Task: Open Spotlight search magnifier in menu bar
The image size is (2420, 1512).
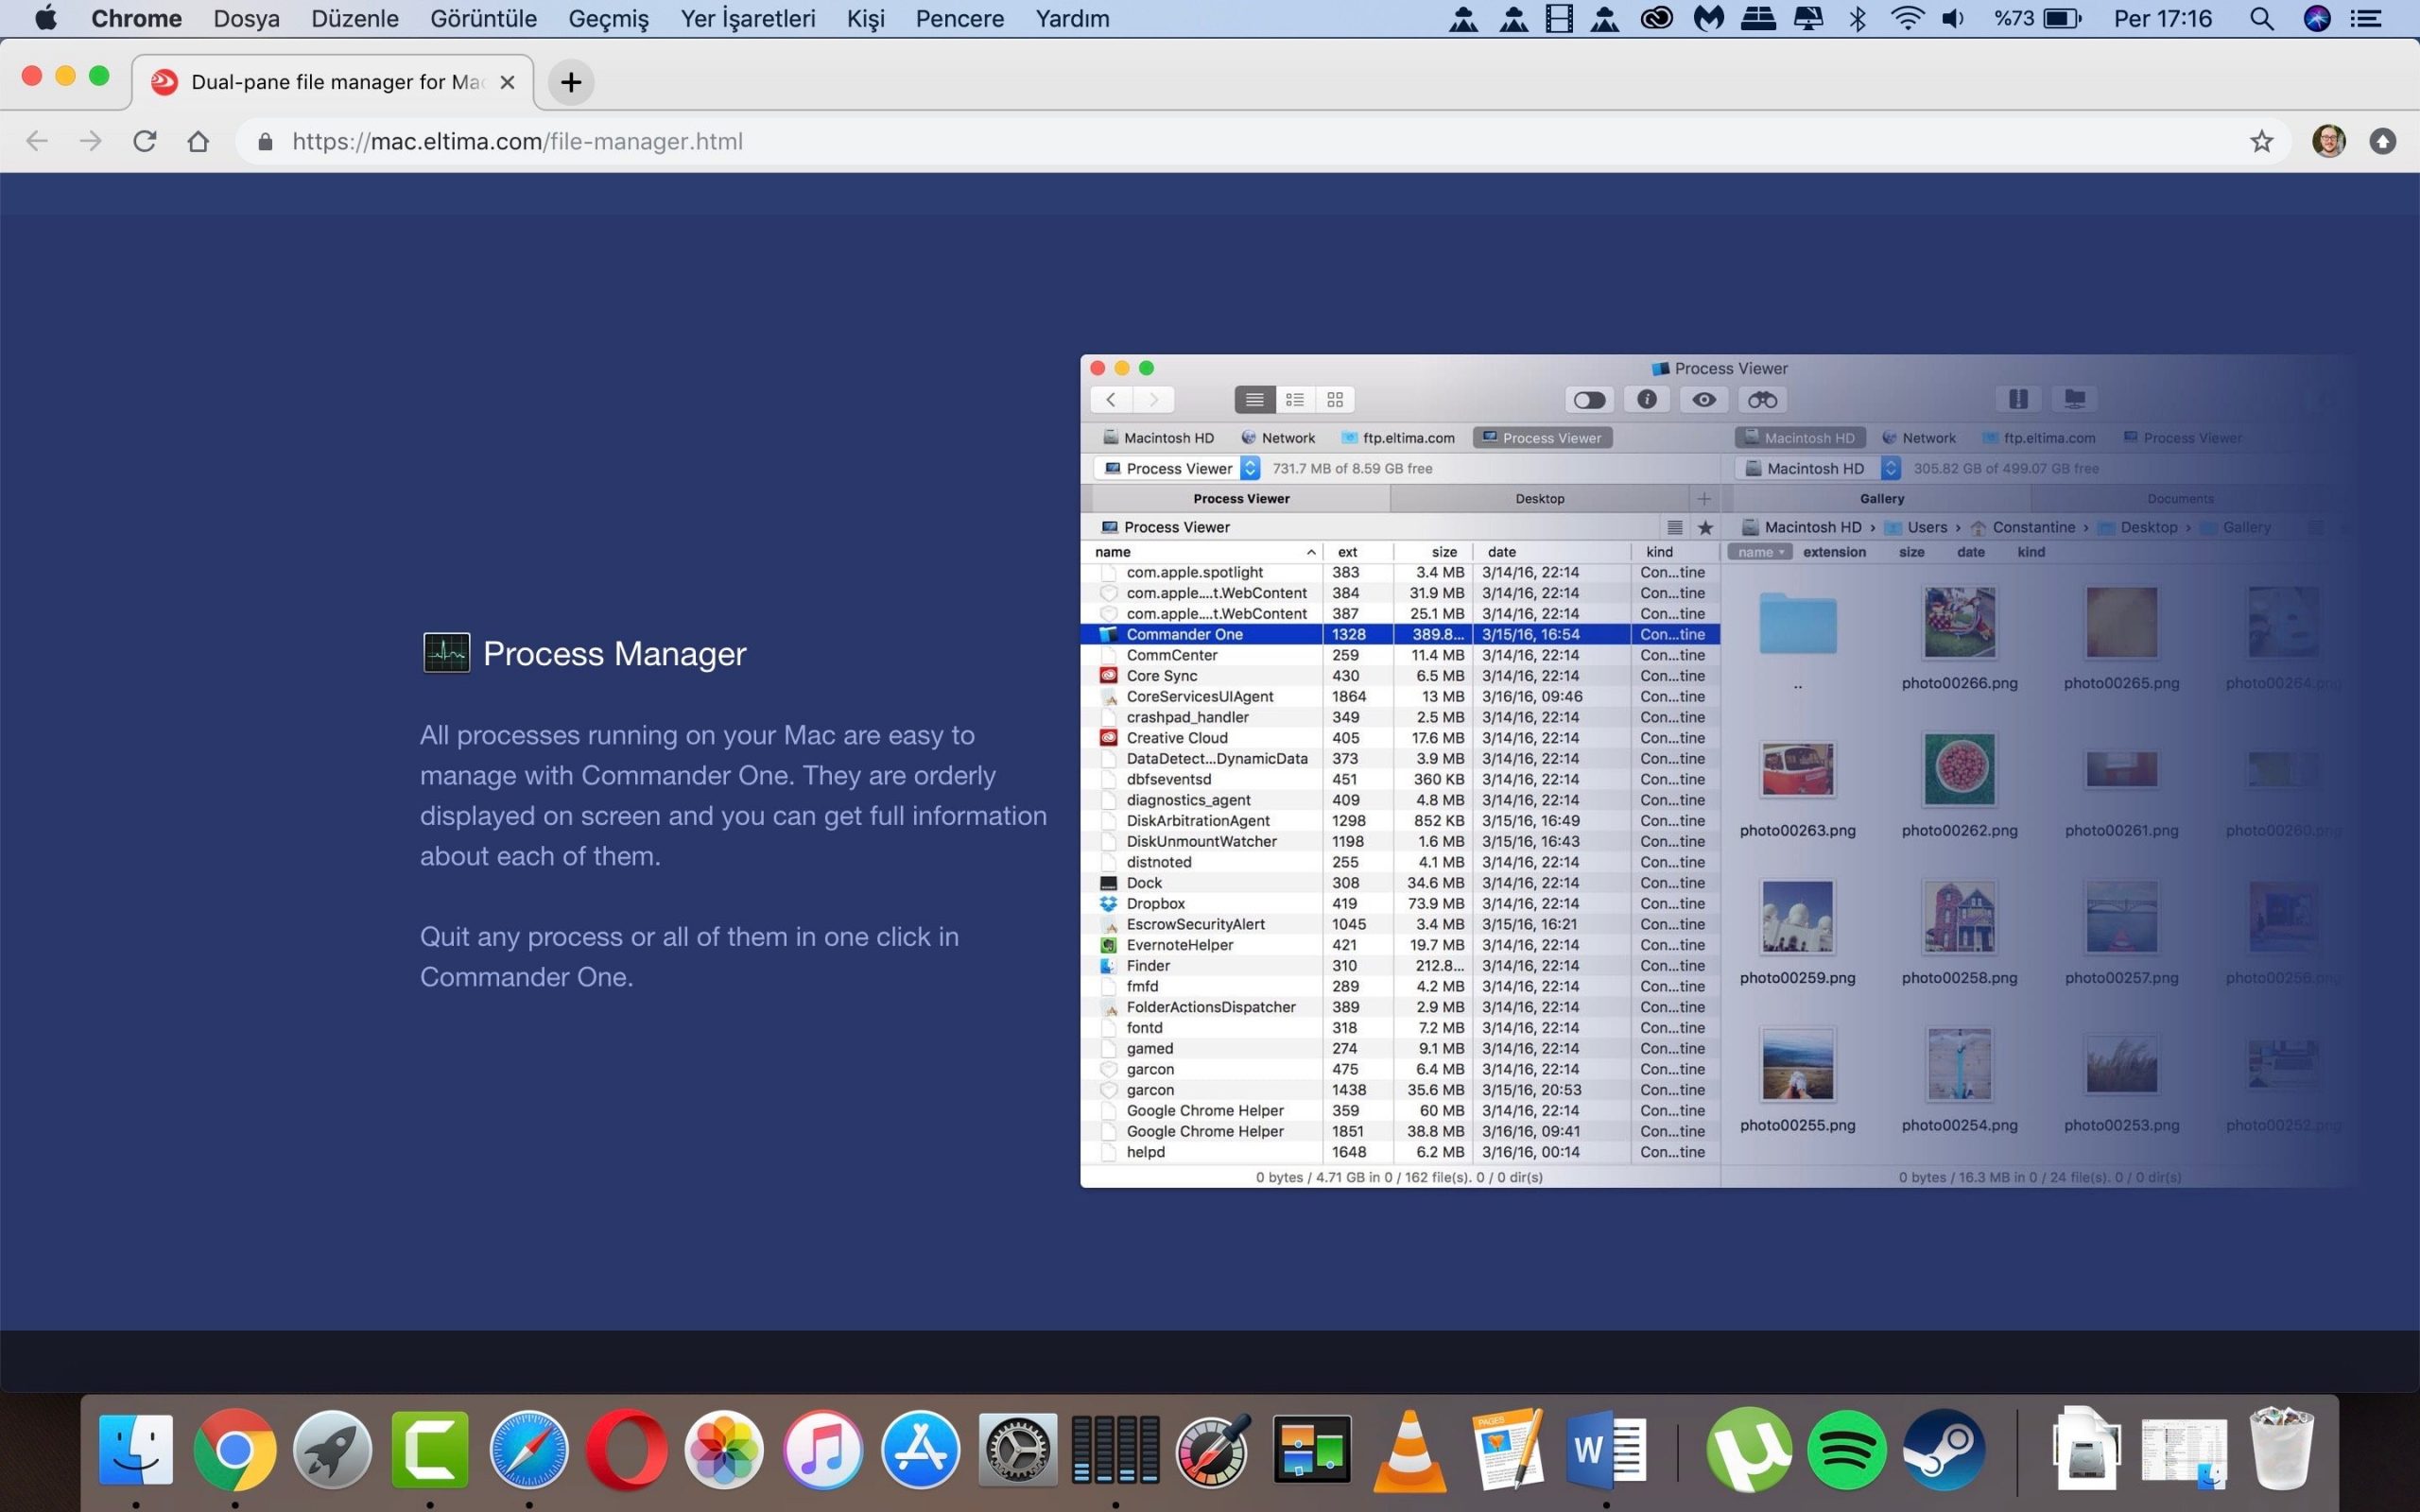Action: click(2261, 18)
